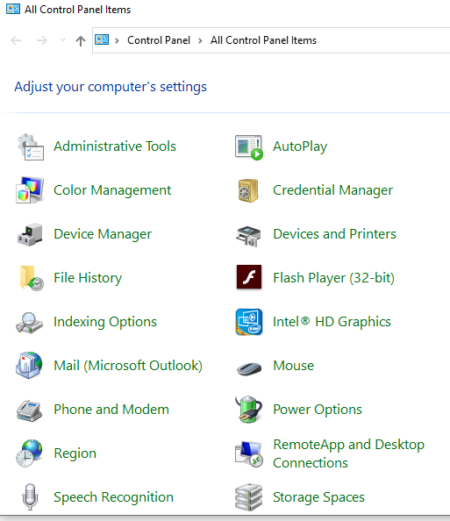Open the Flash Player (32-bit) link
Screen dimensions: 450x521
click(334, 278)
